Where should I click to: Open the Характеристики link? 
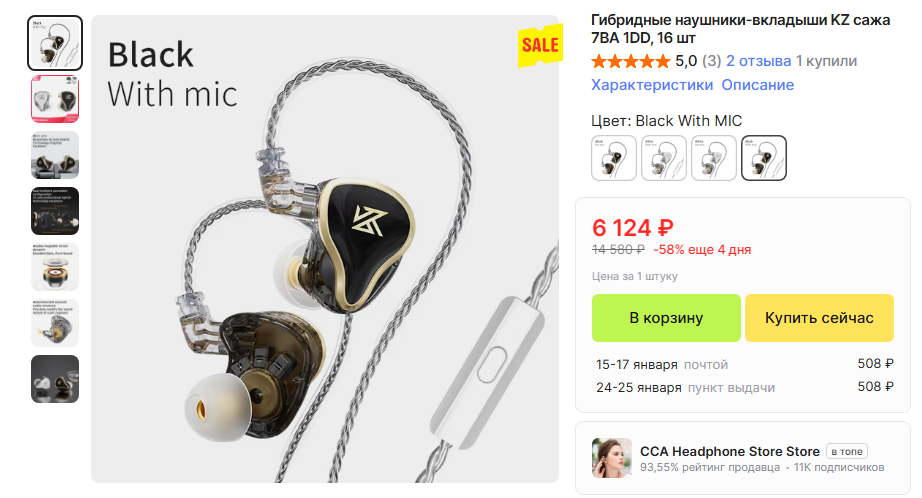pos(652,85)
